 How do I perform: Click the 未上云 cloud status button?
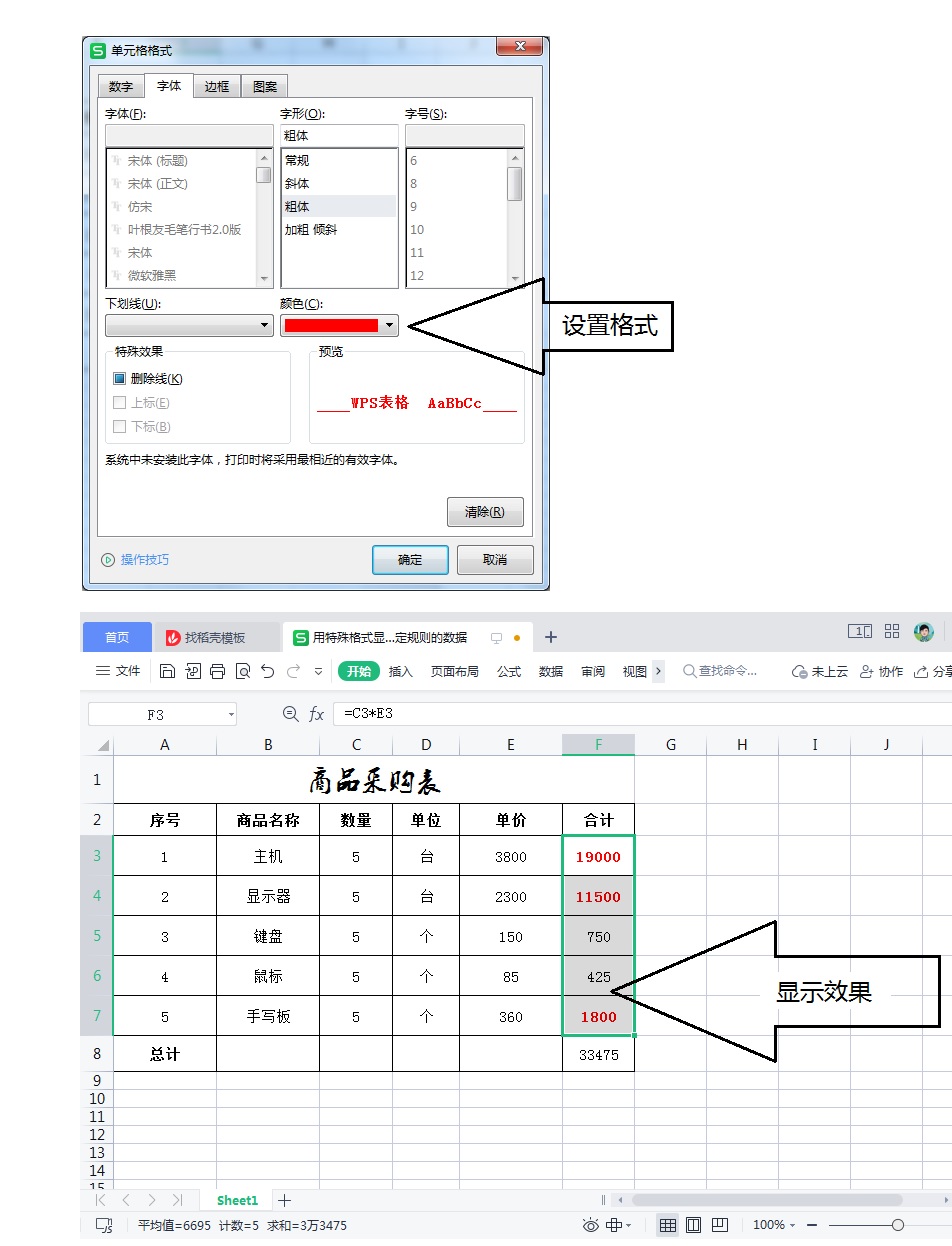coord(821,671)
